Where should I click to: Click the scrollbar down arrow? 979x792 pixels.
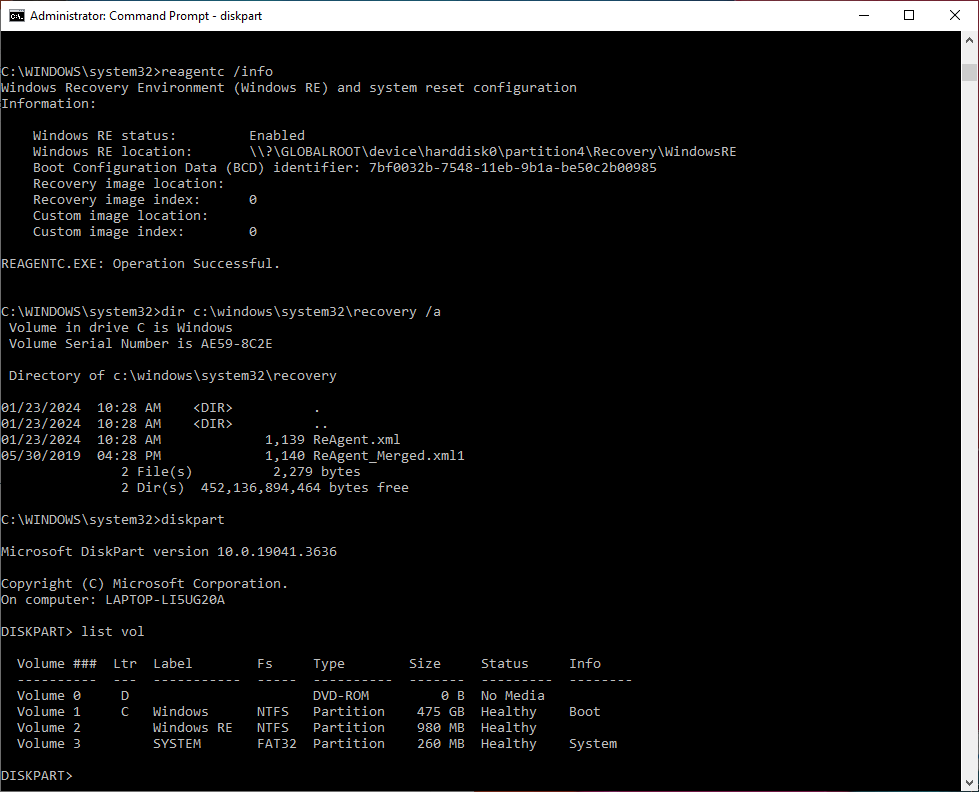pyautogui.click(x=969, y=783)
